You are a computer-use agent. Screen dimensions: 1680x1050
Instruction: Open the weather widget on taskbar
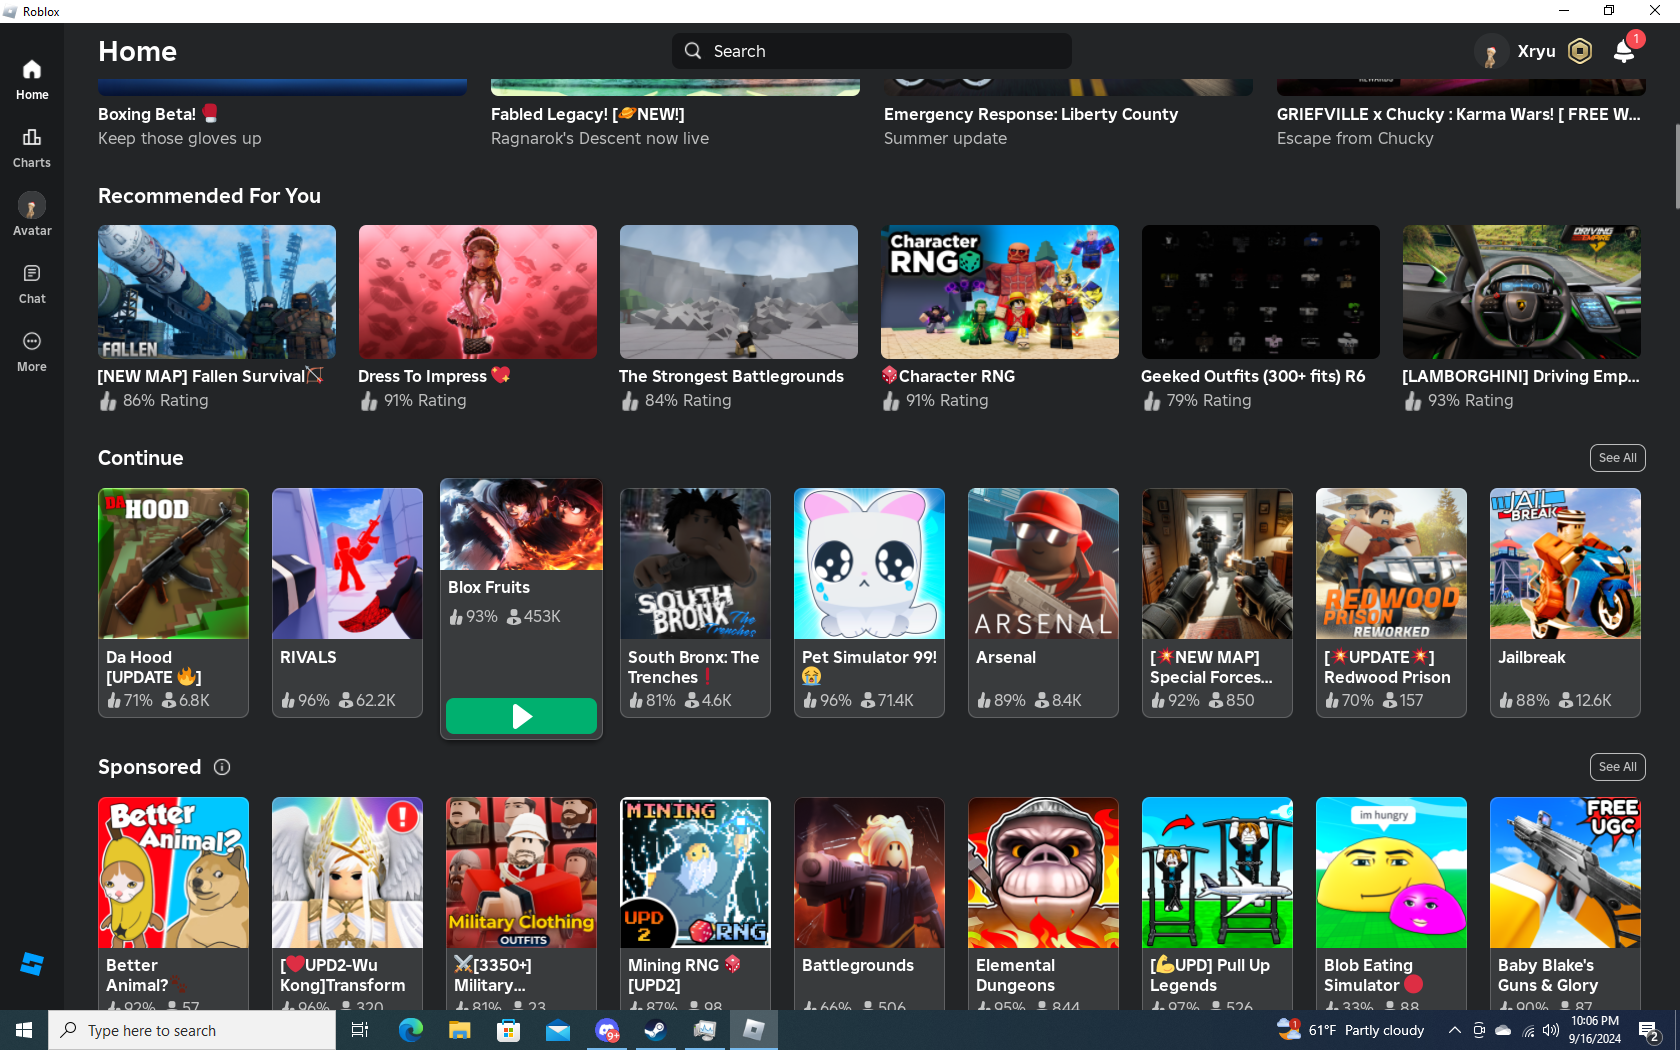pos(1351,1030)
